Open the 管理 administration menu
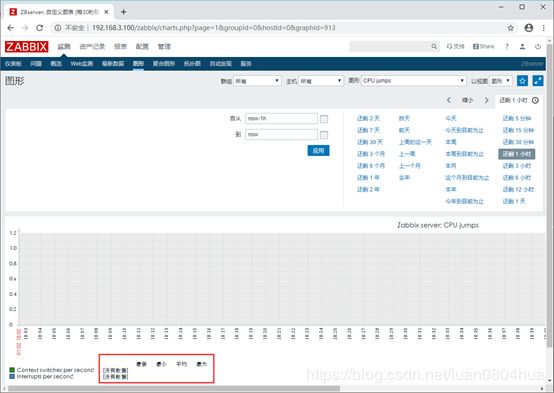Viewport: 554px width, 393px height. pyautogui.click(x=164, y=46)
